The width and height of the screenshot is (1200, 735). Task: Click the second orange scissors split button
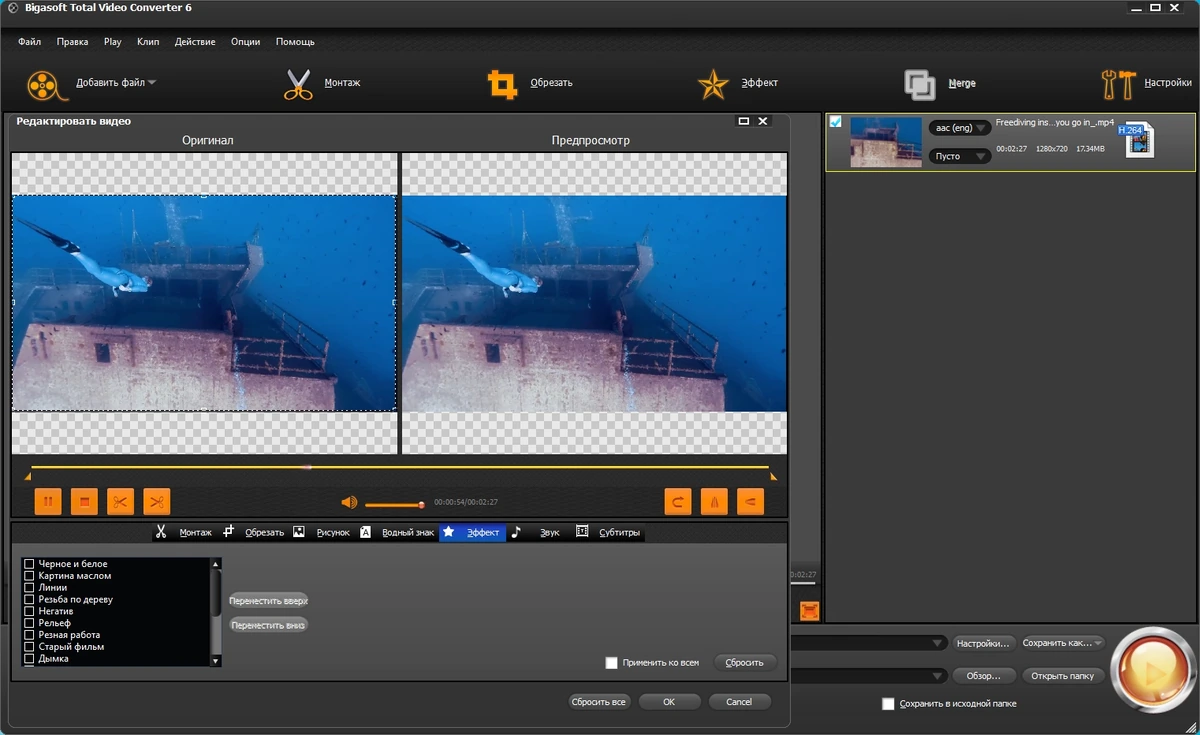tap(156, 501)
